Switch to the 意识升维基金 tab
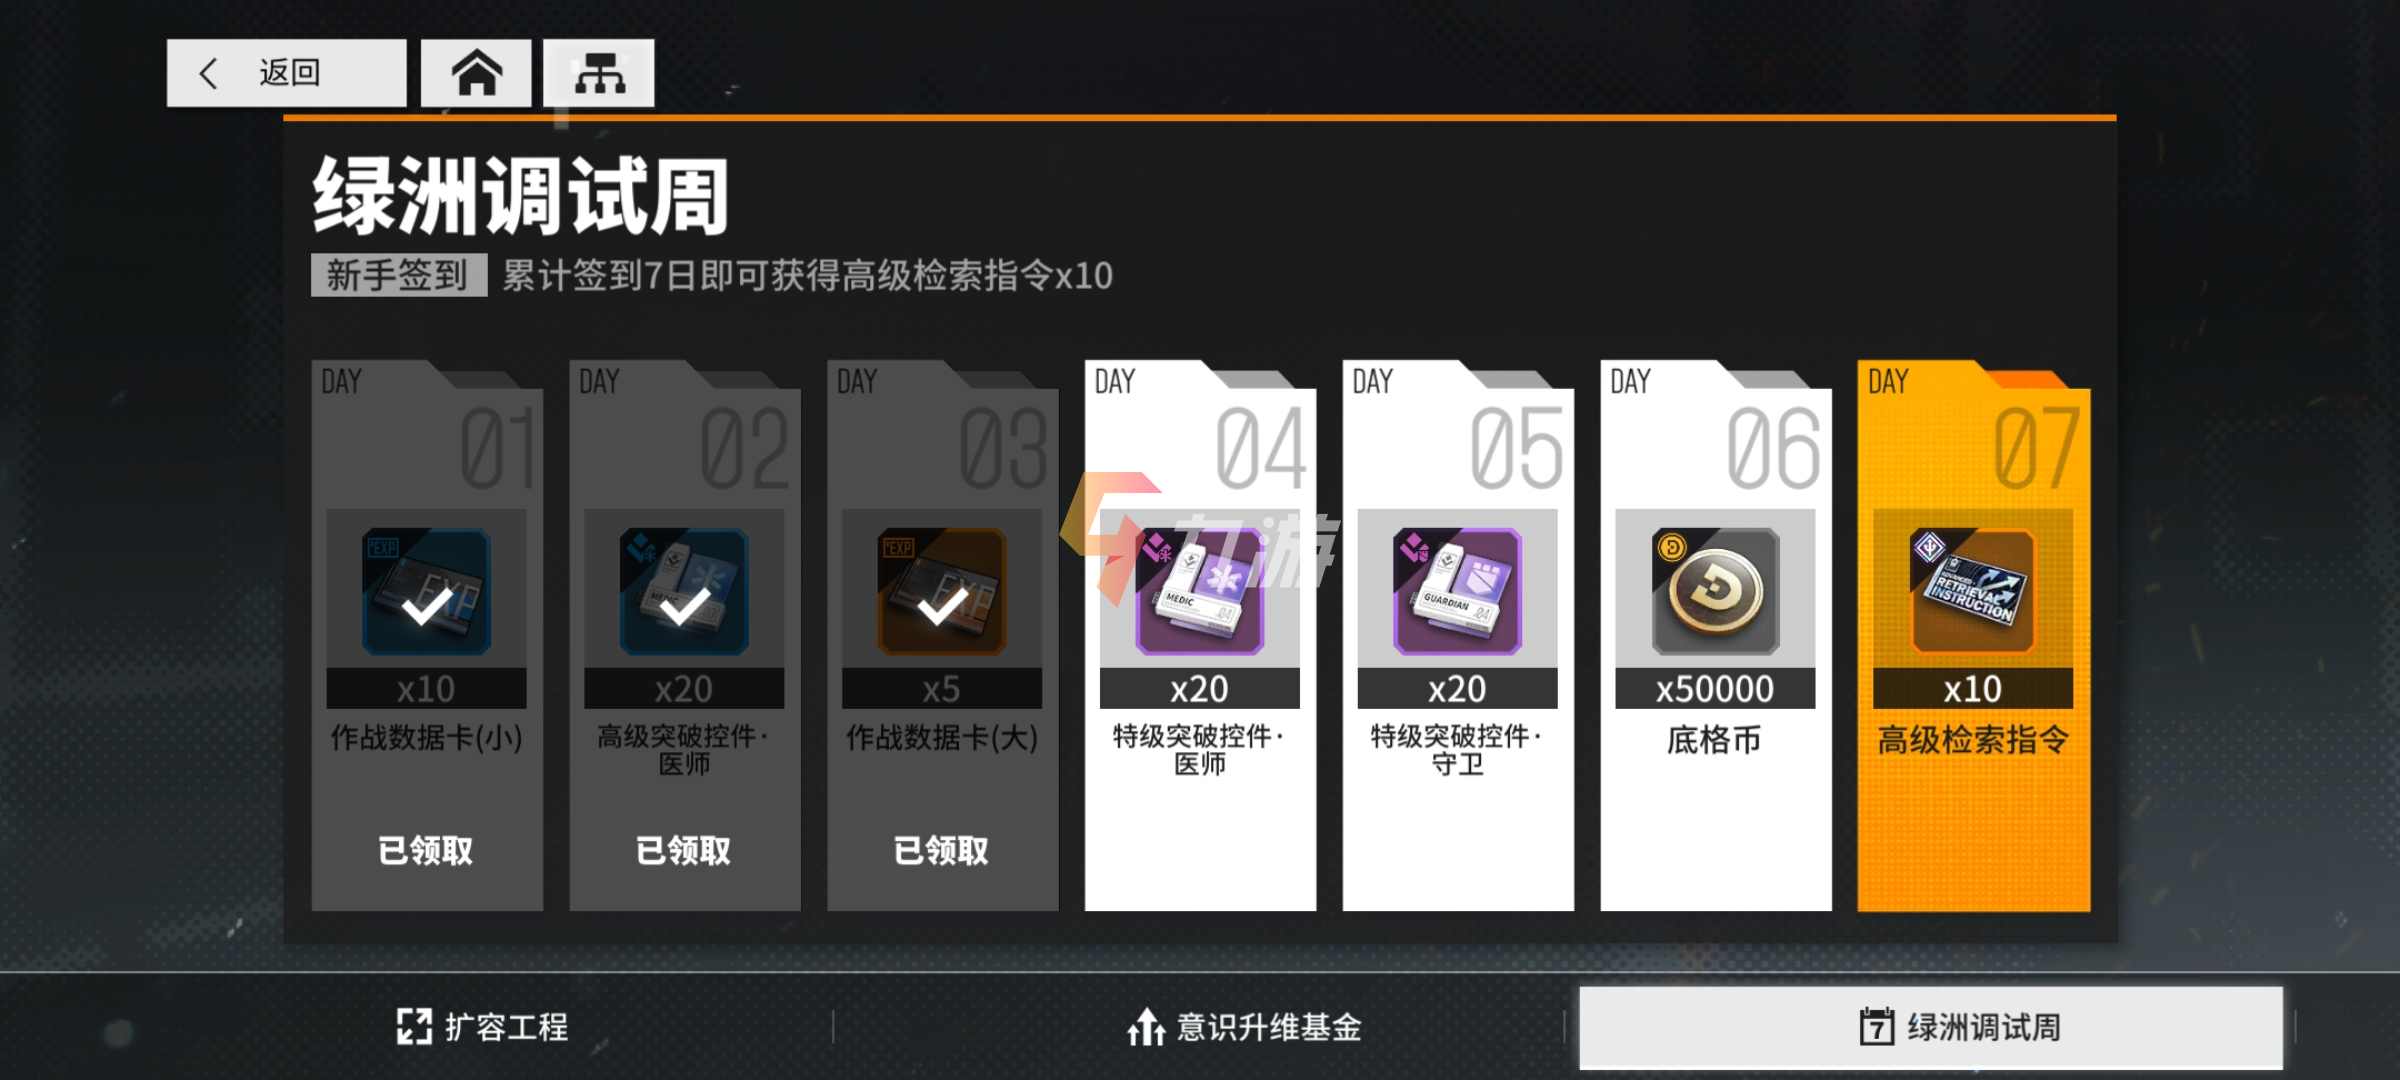The image size is (2400, 1080). [x=1245, y=1027]
